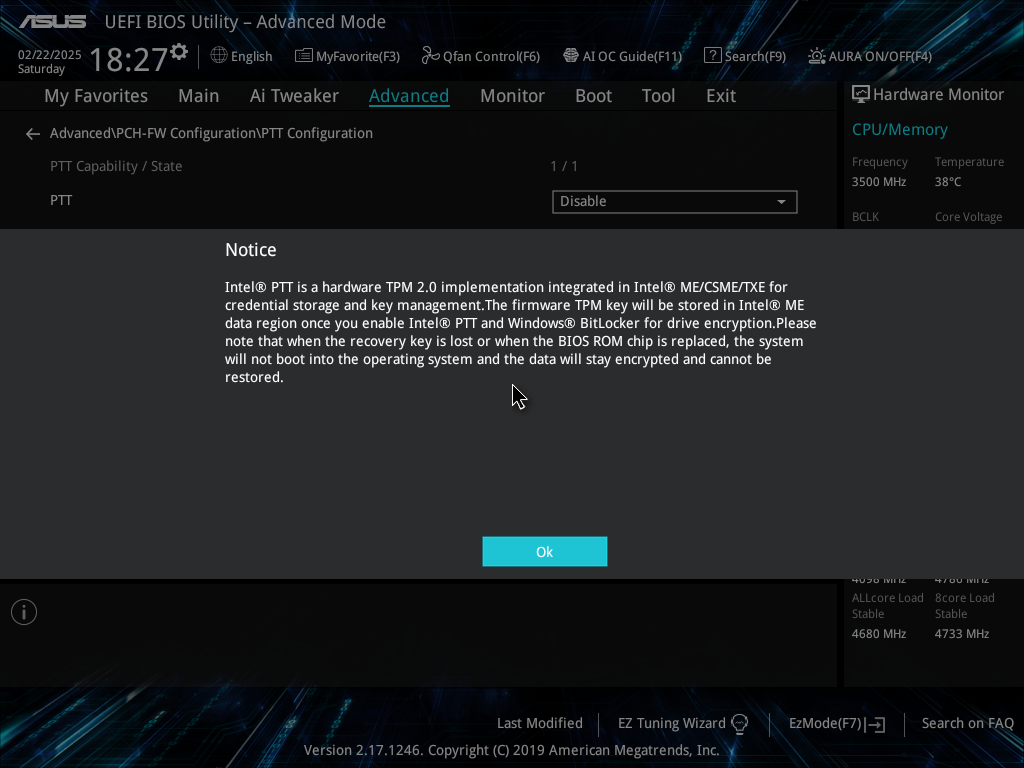Viewport: 1024px width, 768px height.
Task: Select the PTT setting label
Action: tap(61, 200)
